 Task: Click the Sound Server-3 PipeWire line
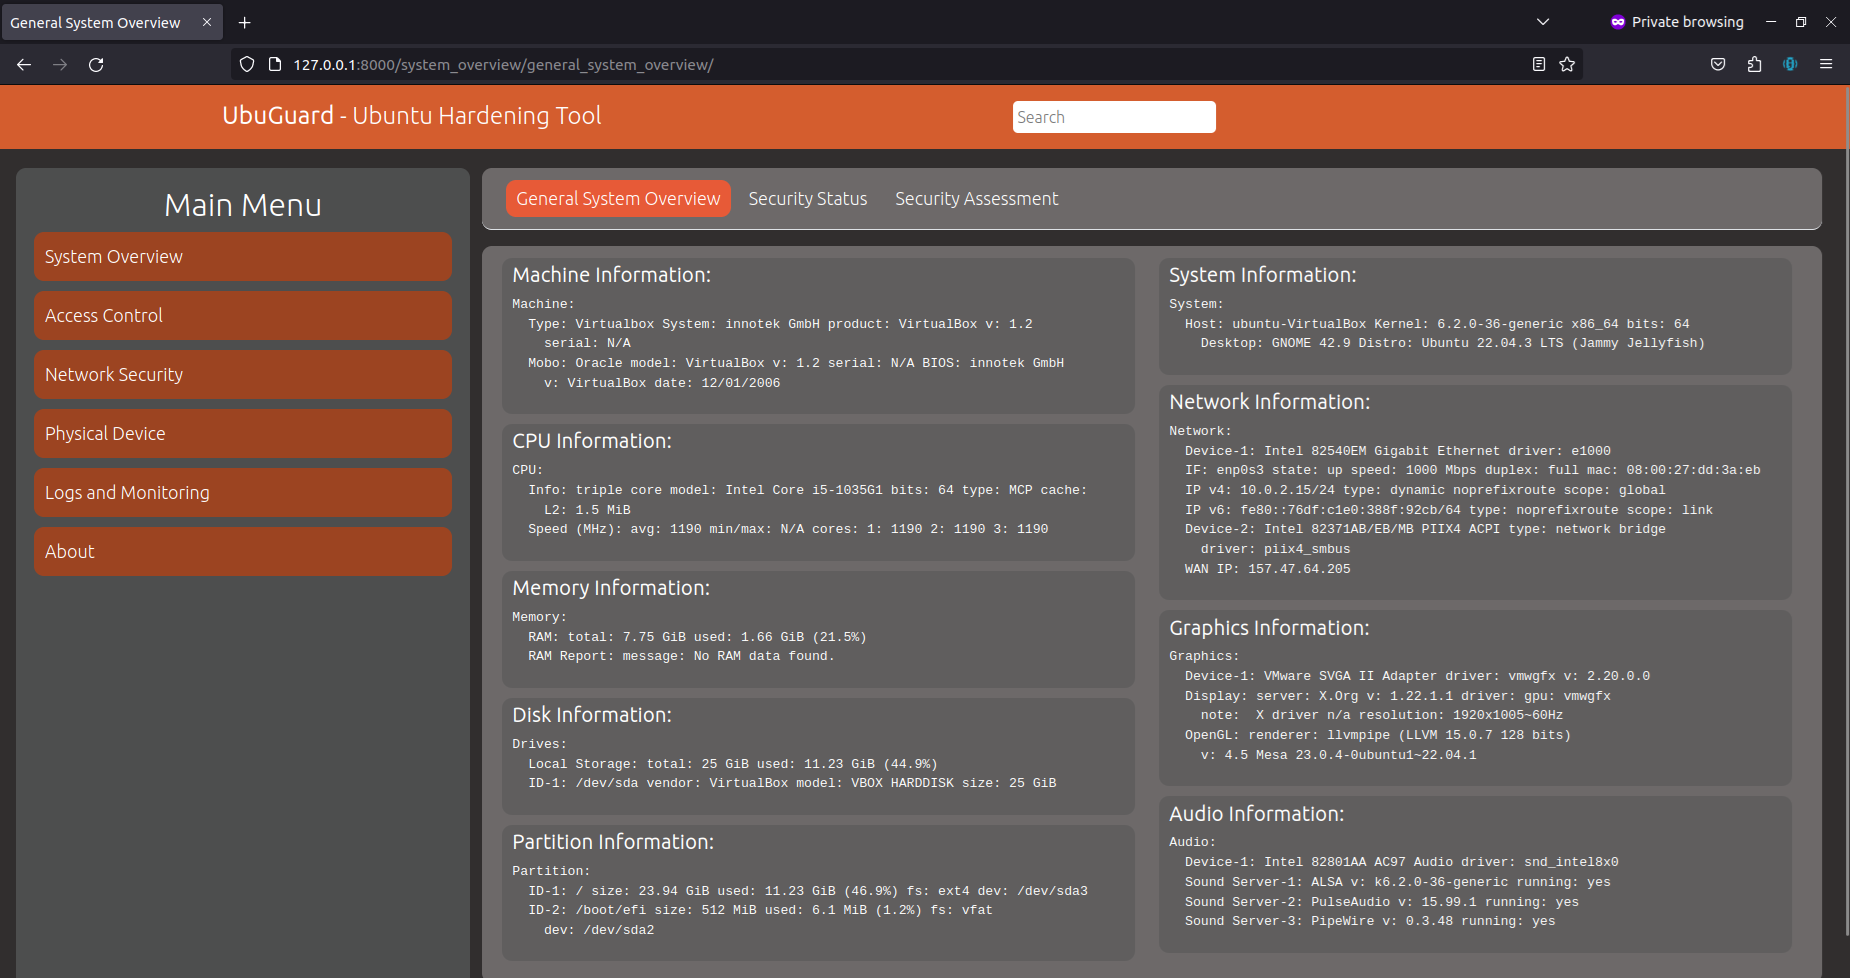(1370, 921)
